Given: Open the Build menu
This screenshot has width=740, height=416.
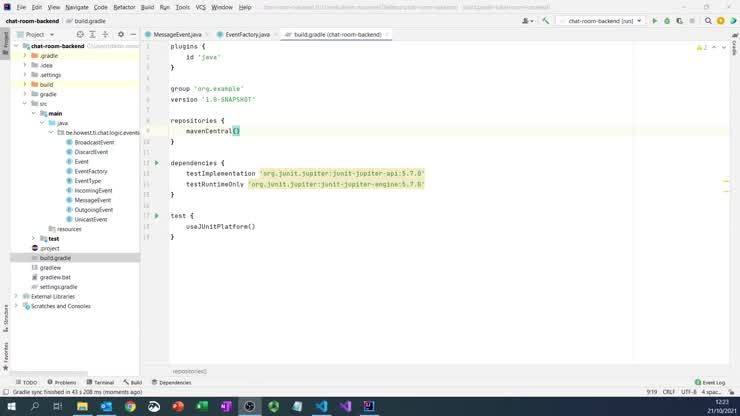Looking at the screenshot, I should tap(147, 7).
